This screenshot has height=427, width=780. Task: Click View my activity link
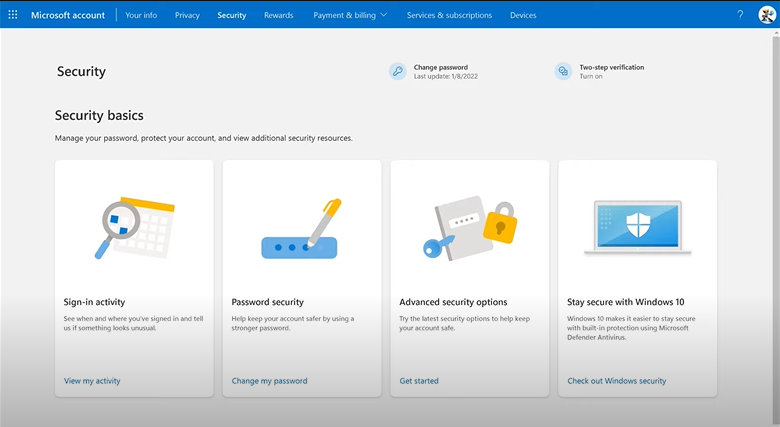92,381
